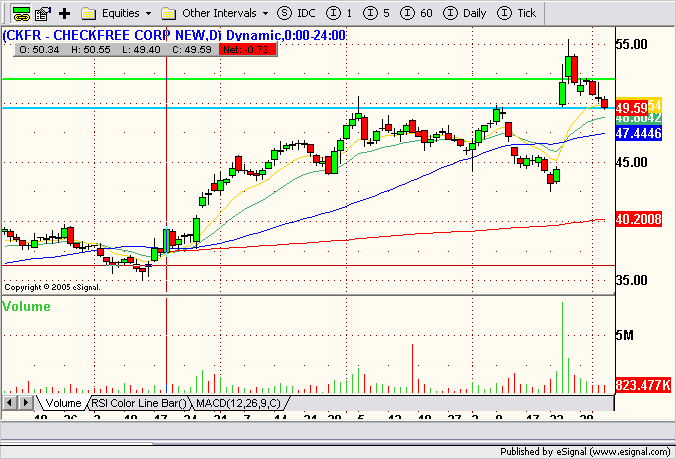Click the O: 50.34 open value
Screen dimensions: 676x459
[39, 50]
